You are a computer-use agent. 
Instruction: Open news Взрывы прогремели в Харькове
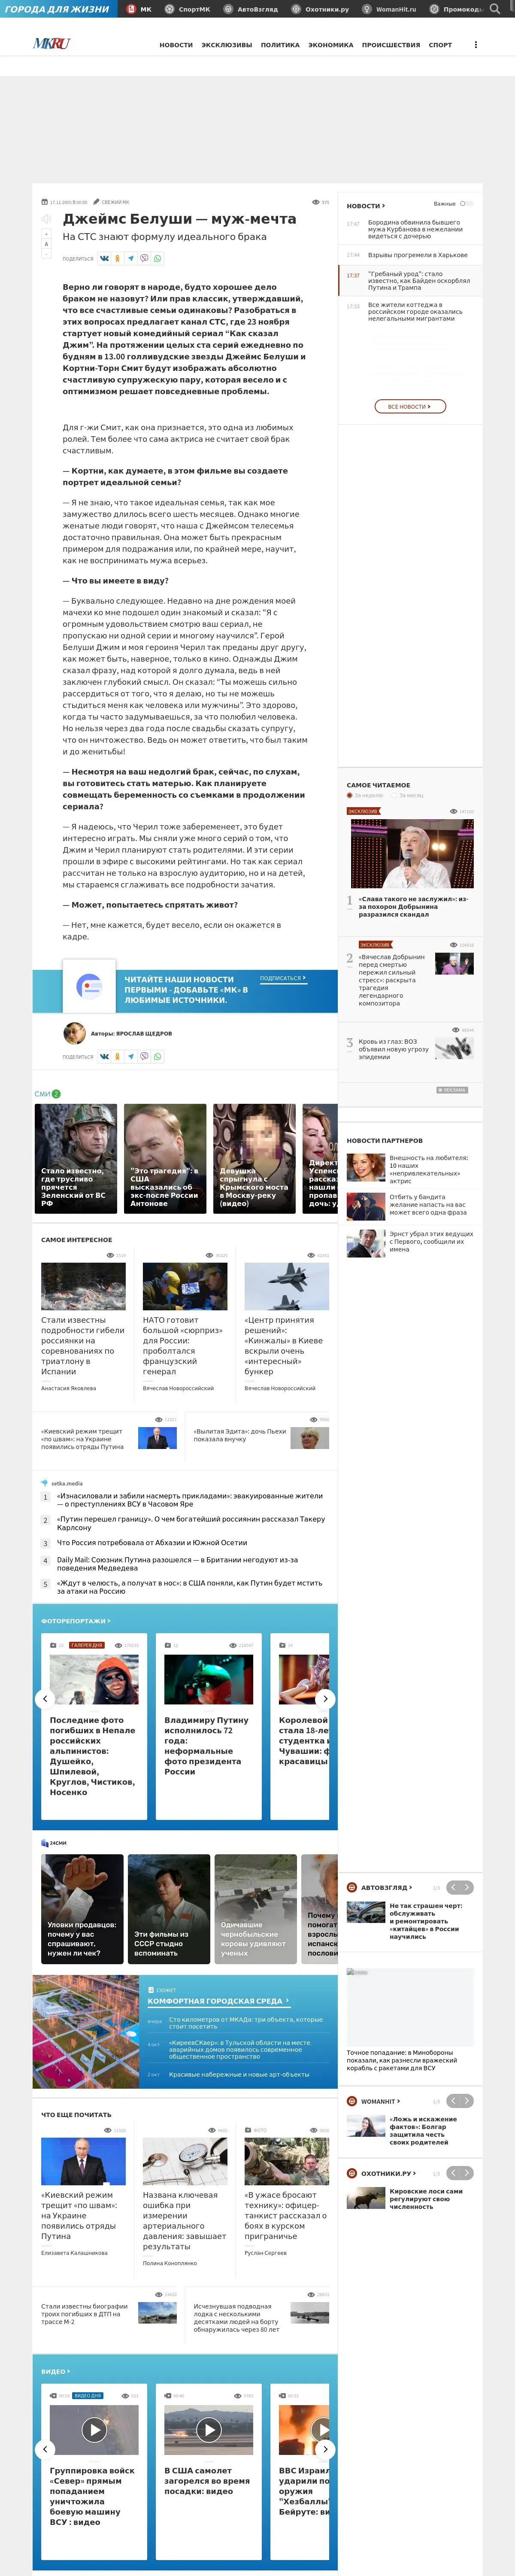[417, 255]
